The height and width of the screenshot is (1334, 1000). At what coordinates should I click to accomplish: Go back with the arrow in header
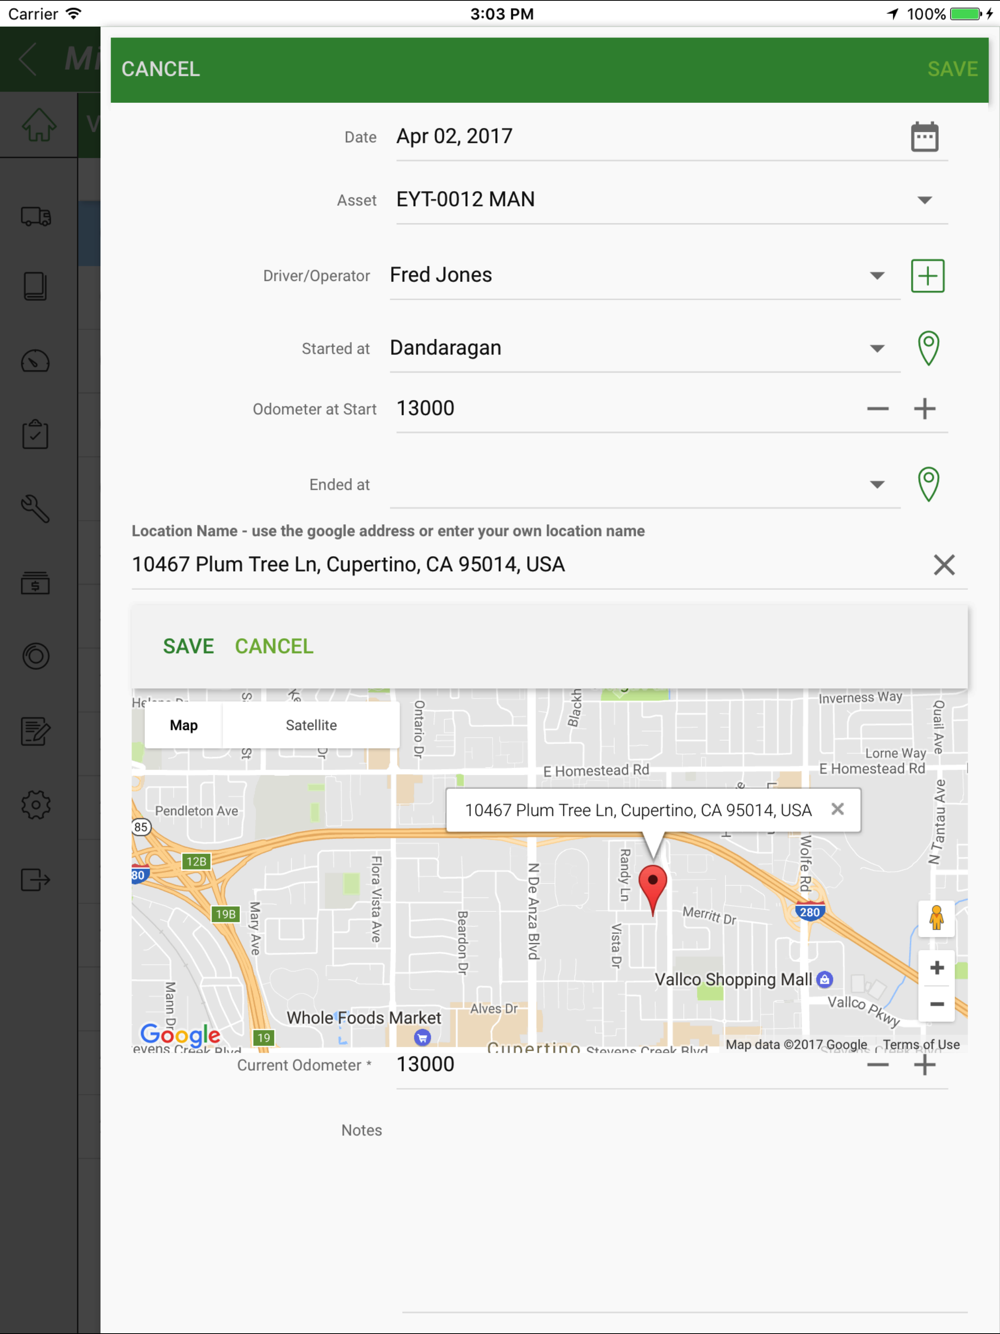click(28, 60)
